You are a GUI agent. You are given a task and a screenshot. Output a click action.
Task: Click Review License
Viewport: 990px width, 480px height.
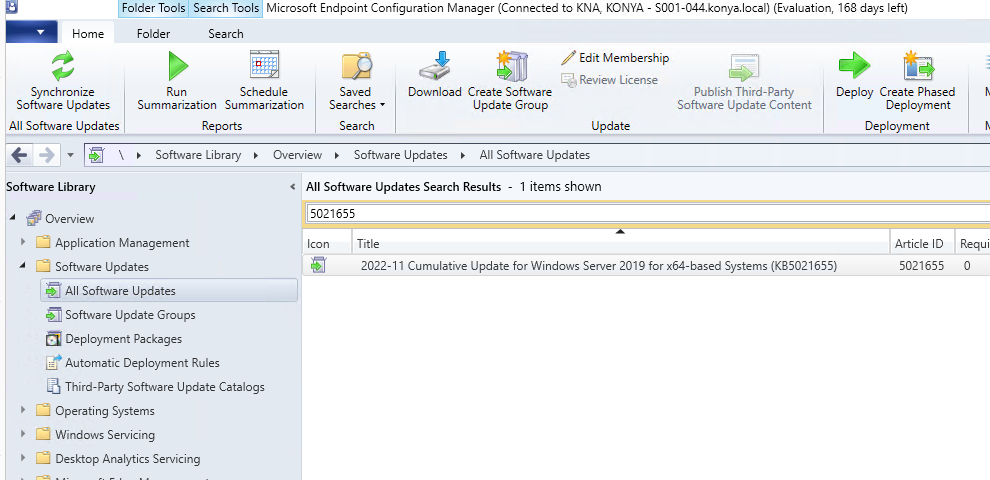(610, 80)
